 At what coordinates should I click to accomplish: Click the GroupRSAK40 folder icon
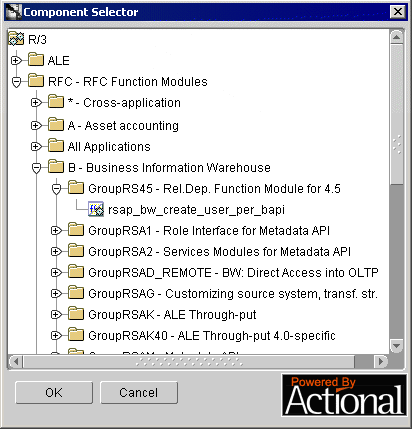coord(76,335)
